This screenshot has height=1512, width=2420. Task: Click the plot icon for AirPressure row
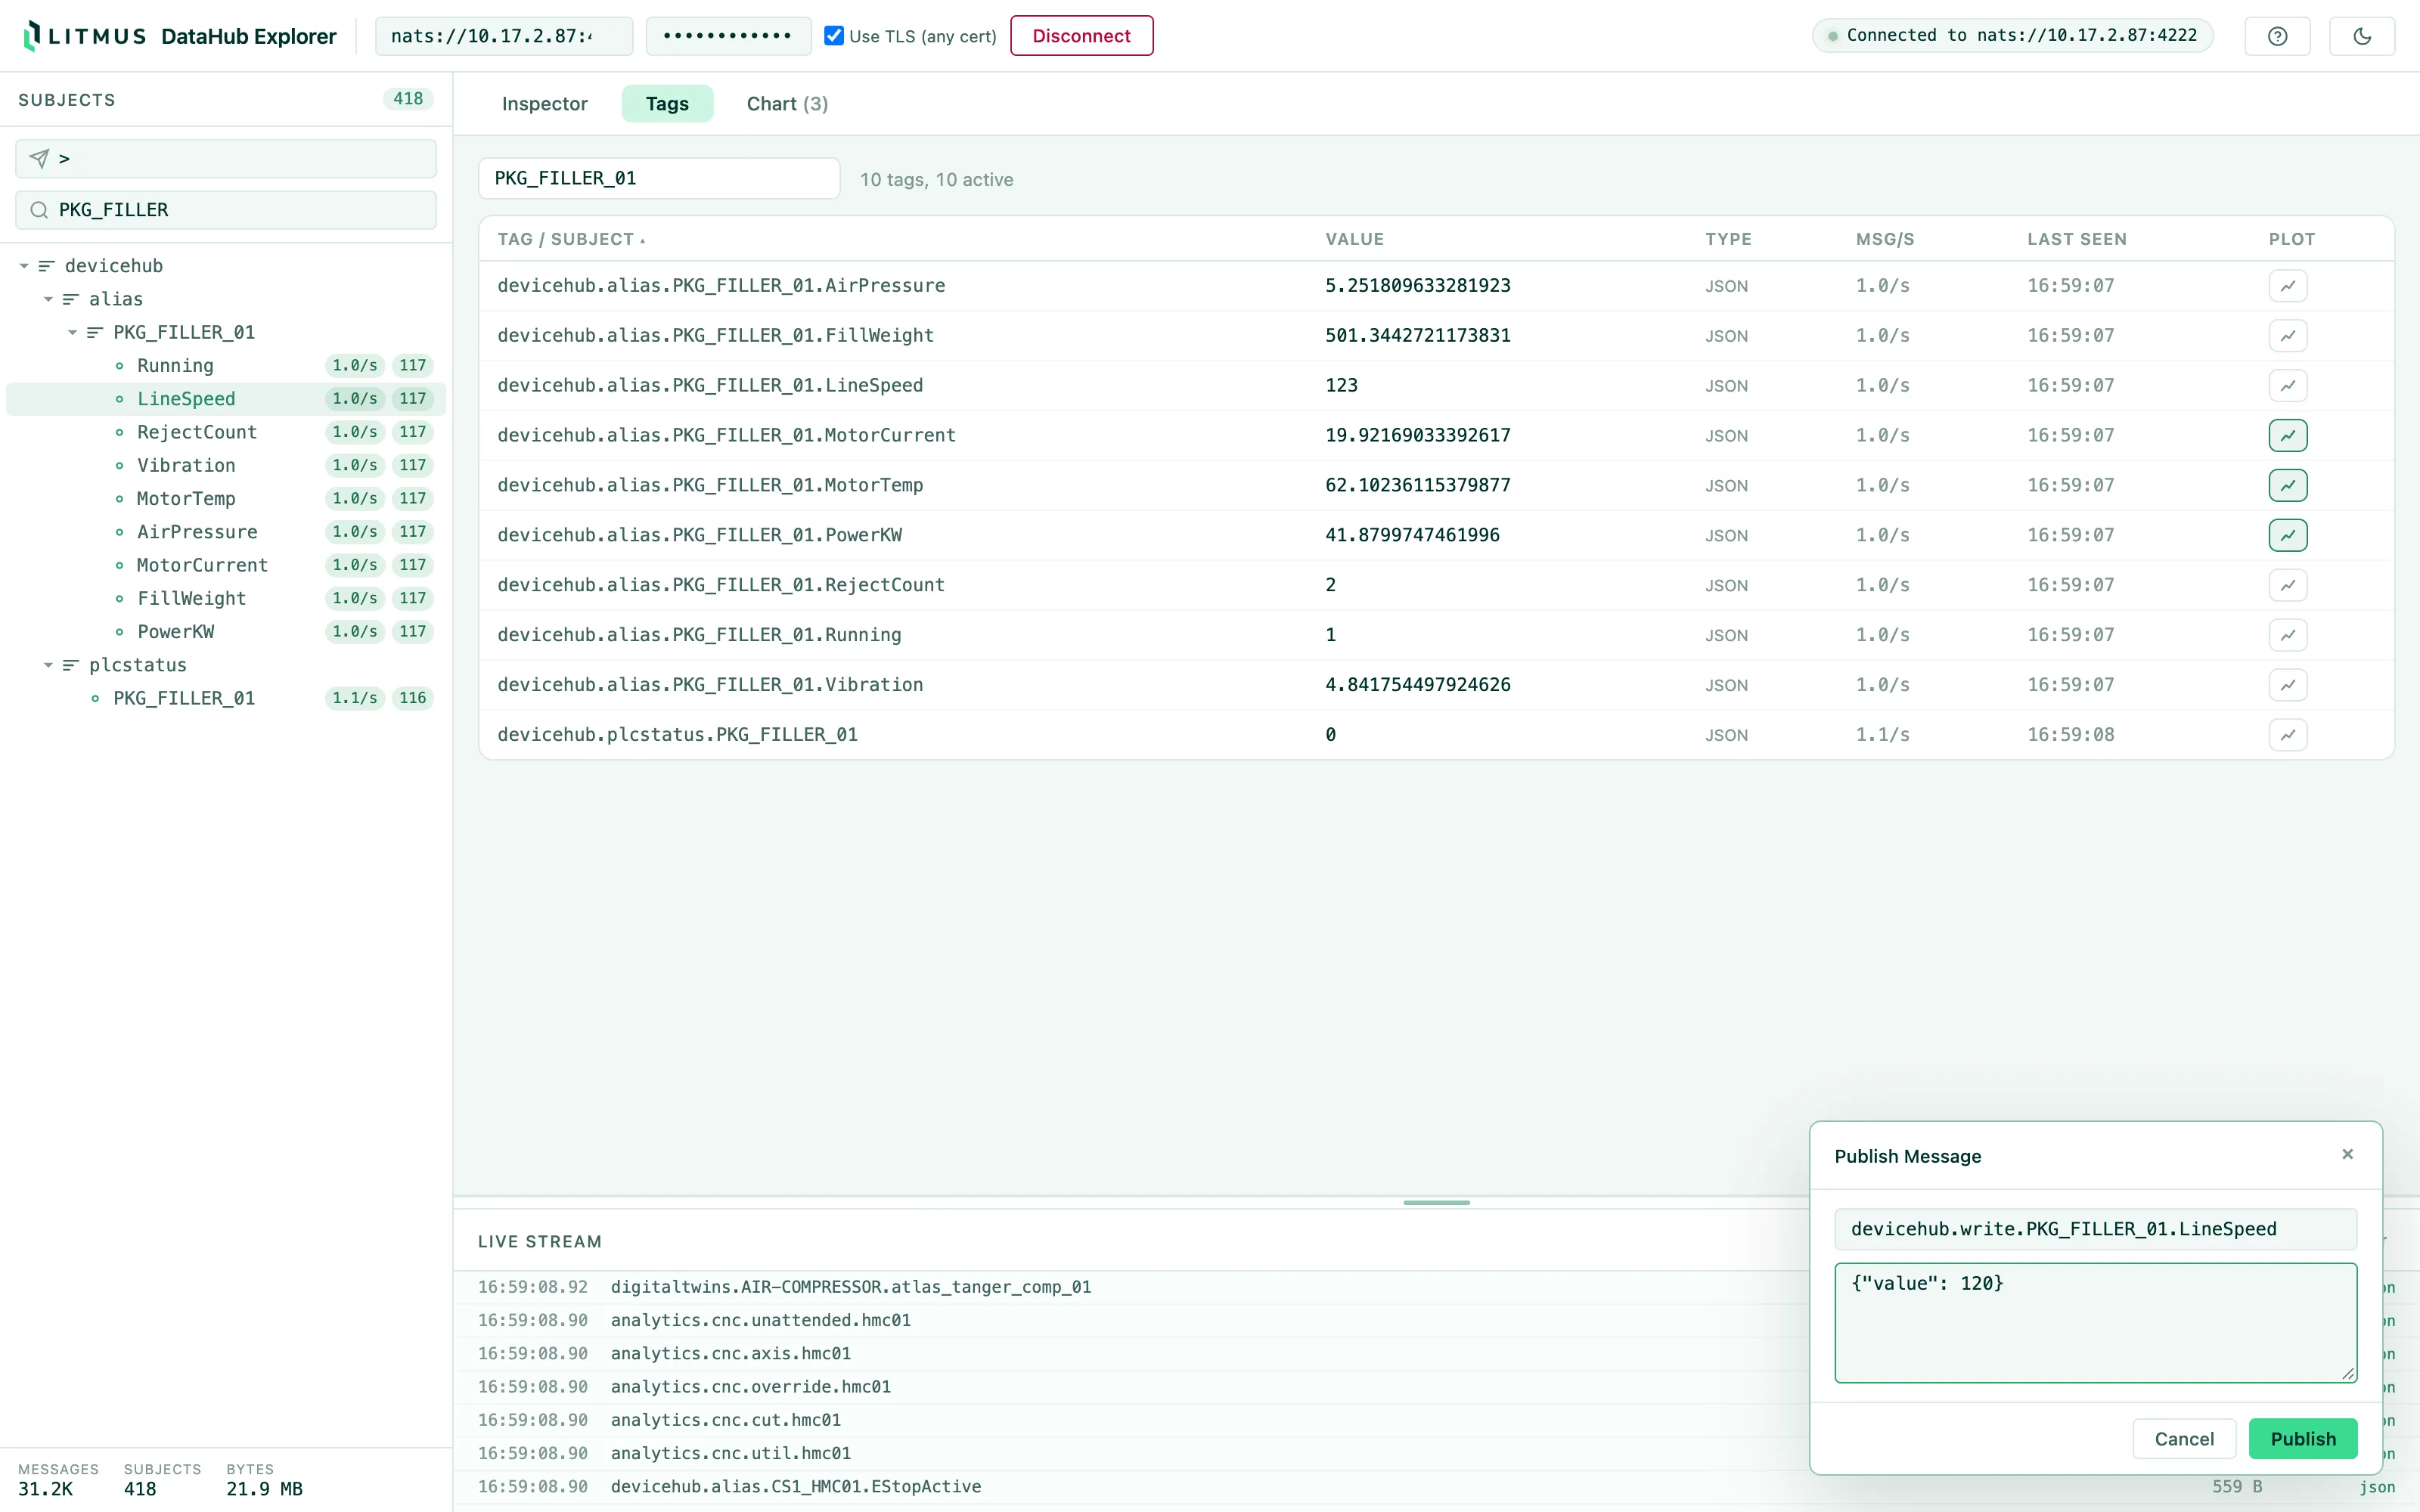(x=2288, y=286)
